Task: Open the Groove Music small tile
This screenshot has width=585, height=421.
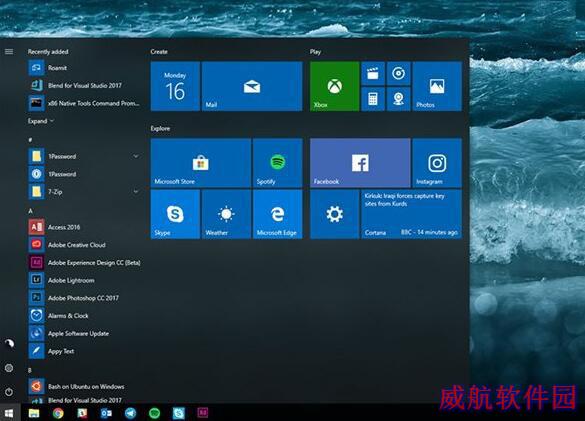Action: (398, 74)
